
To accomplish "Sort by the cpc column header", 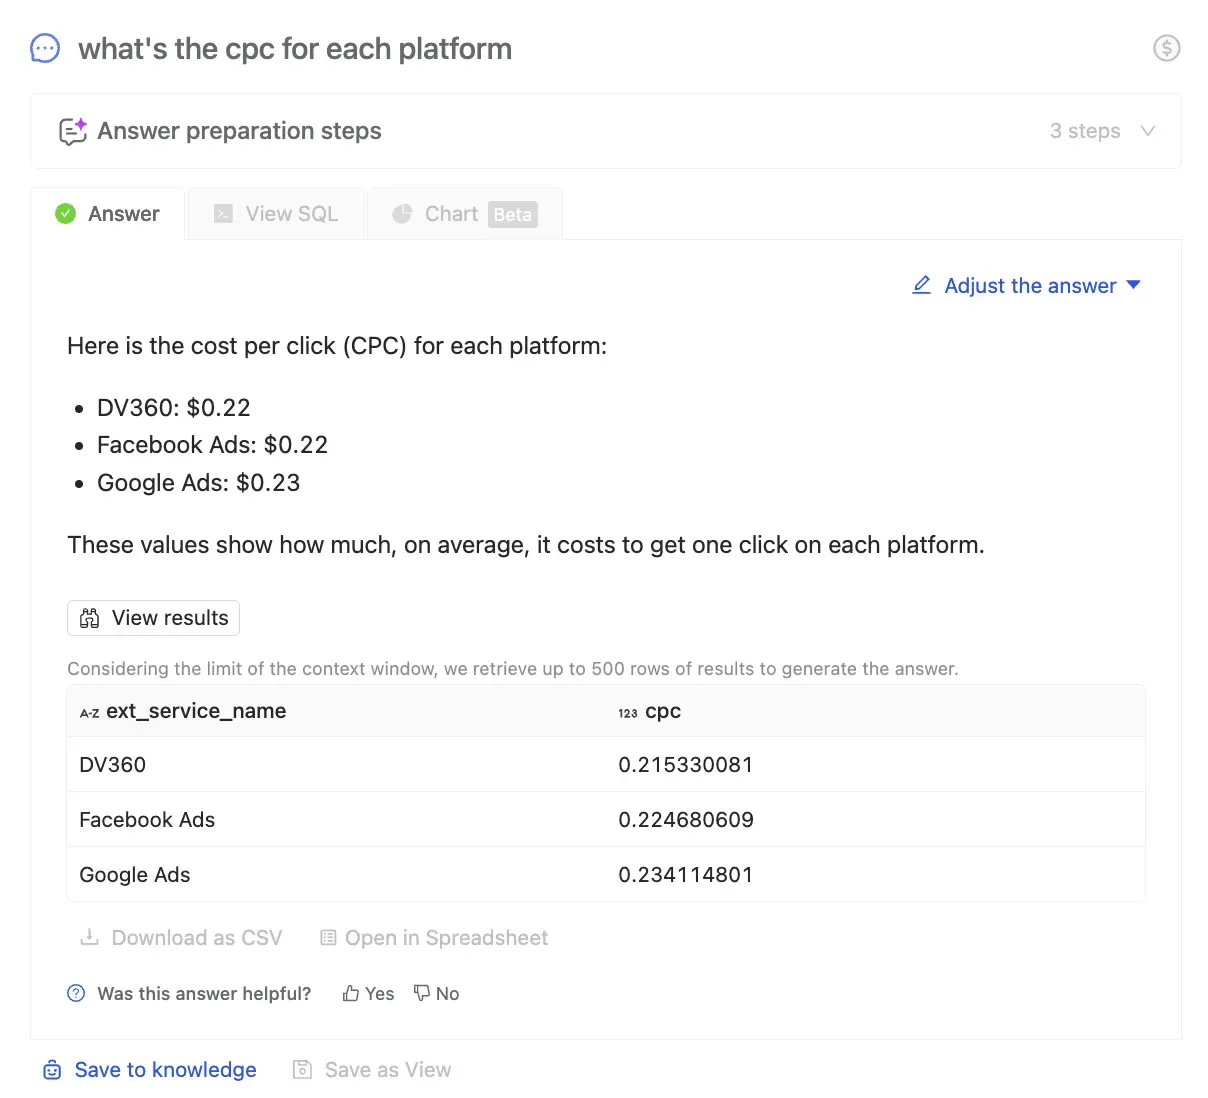I will click(x=662, y=711).
